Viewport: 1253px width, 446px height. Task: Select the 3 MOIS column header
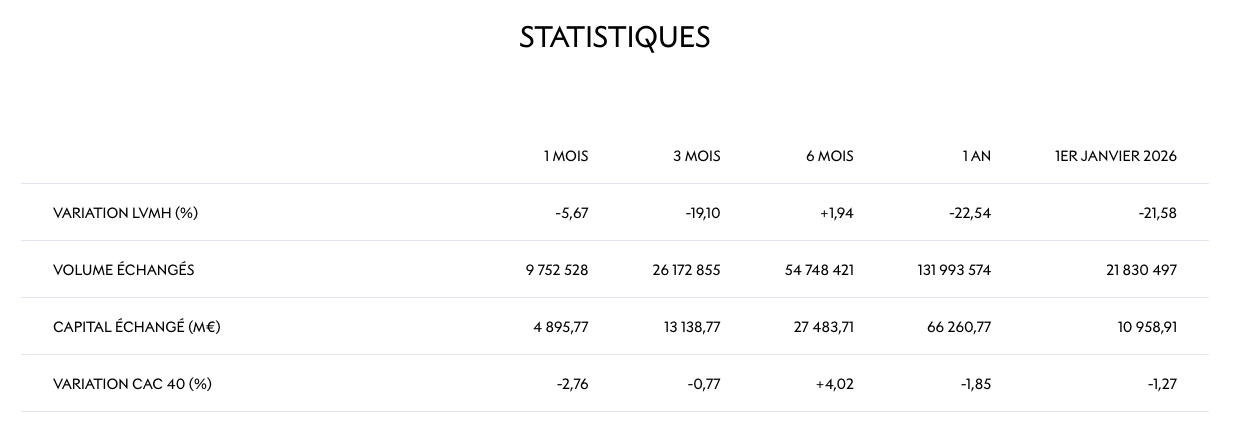(697, 156)
